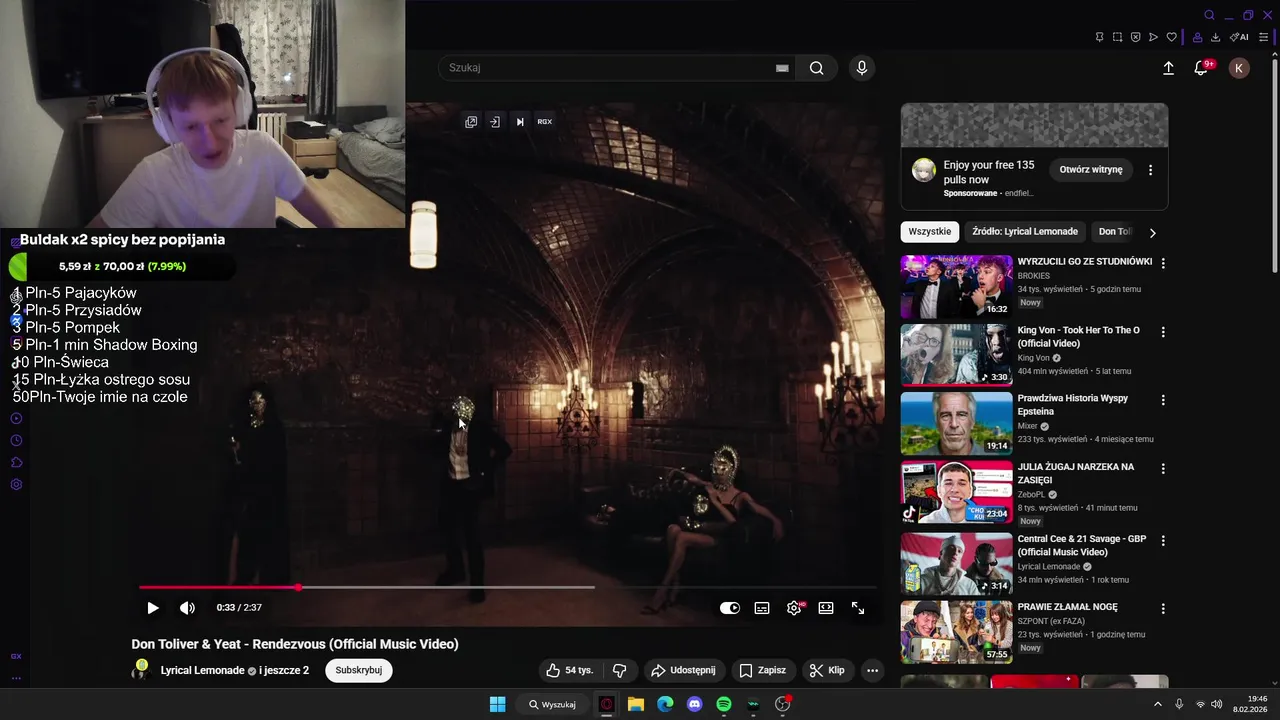The height and width of the screenshot is (720, 1280).
Task: Add page to bookmarks heart icon
Action: (1171, 37)
